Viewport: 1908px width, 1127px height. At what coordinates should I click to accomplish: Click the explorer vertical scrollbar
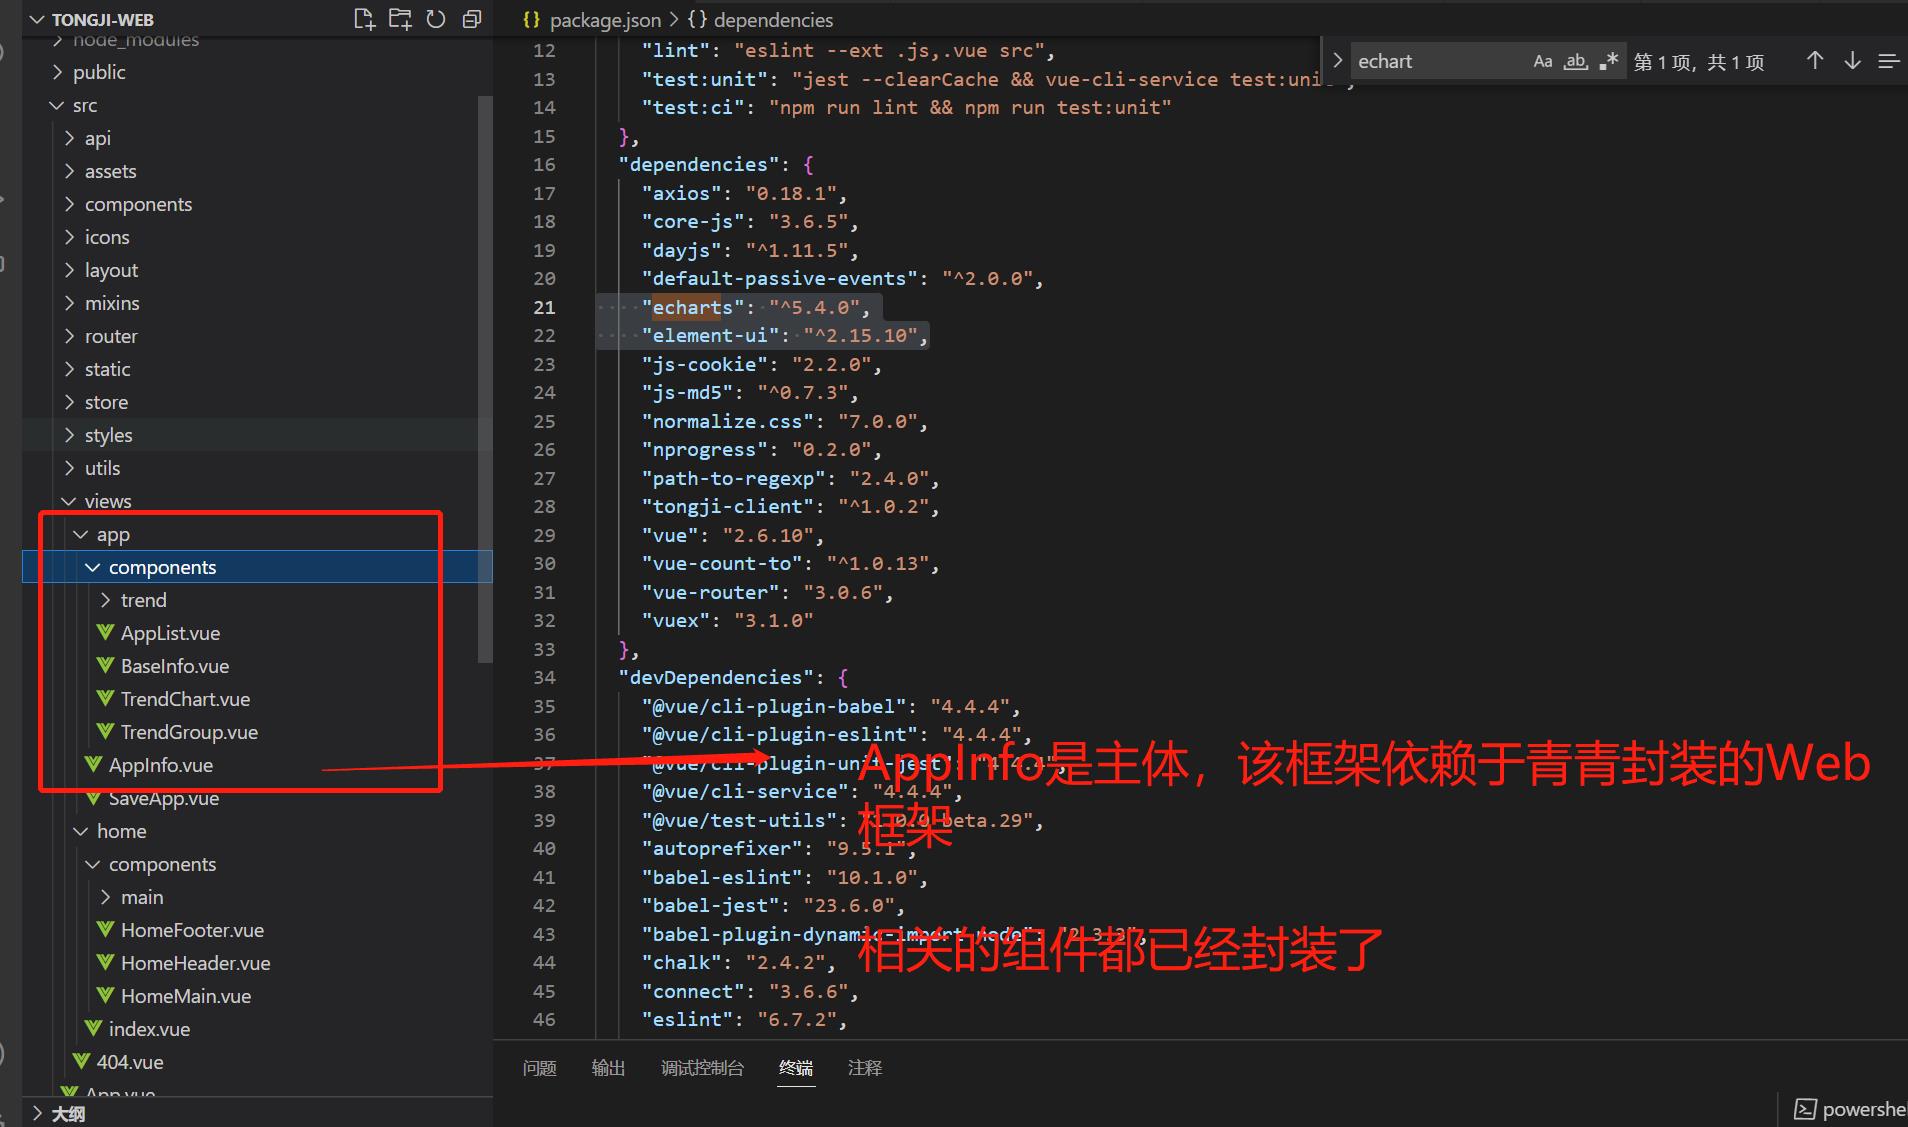click(x=485, y=379)
